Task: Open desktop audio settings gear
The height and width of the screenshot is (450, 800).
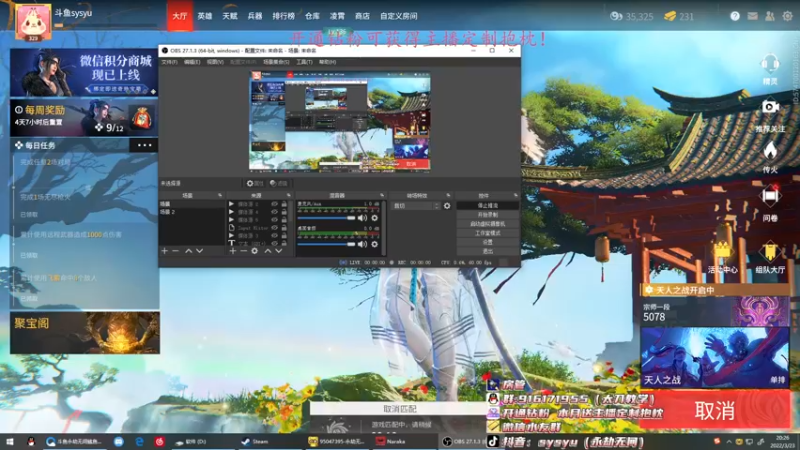Action: (374, 244)
